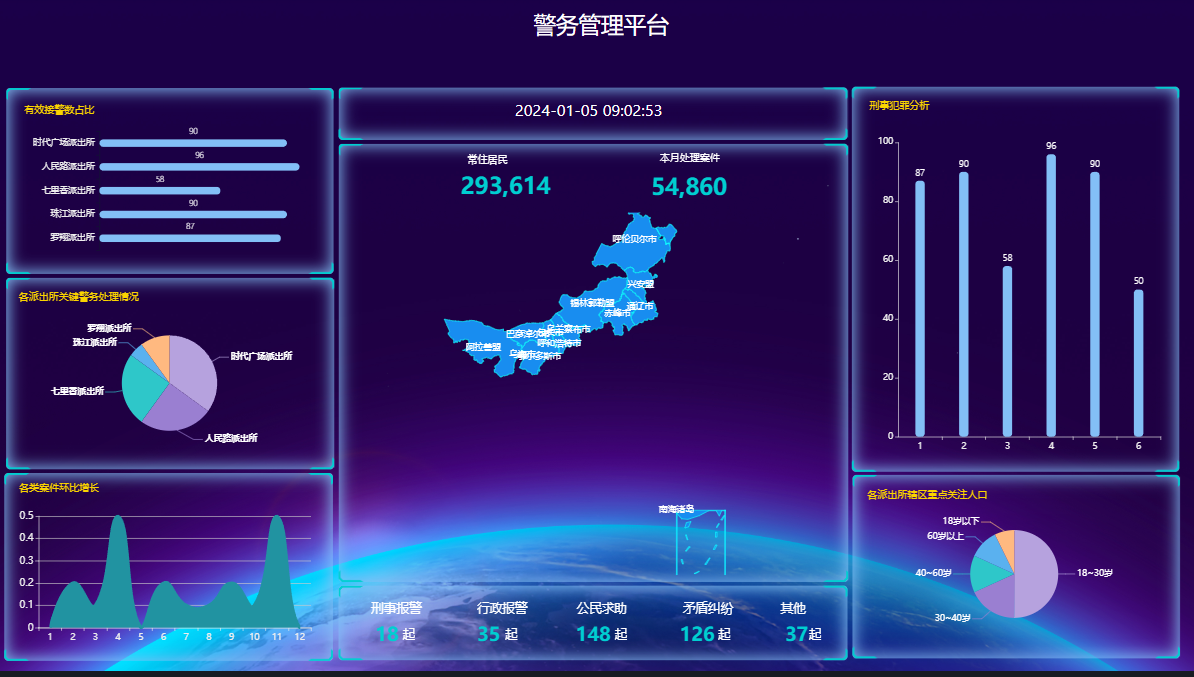1194x677 pixels.
Task: Click the 人民路派出所 bar valued 96
Action: pos(200,167)
